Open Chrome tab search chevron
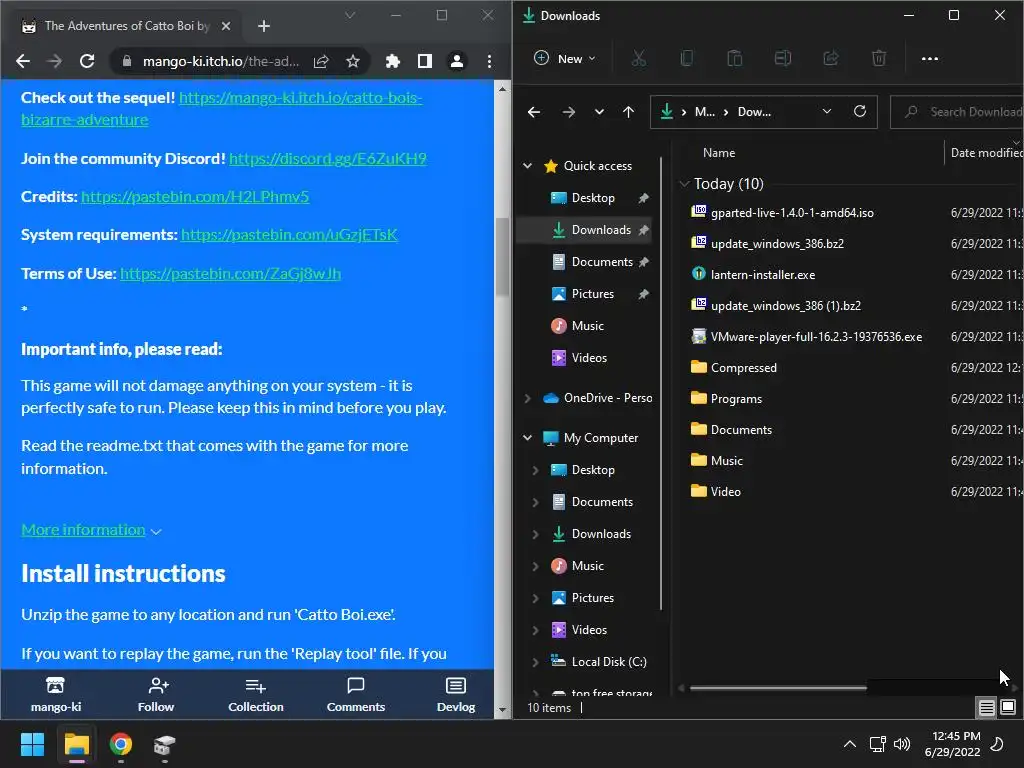The image size is (1024, 768). [x=350, y=15]
